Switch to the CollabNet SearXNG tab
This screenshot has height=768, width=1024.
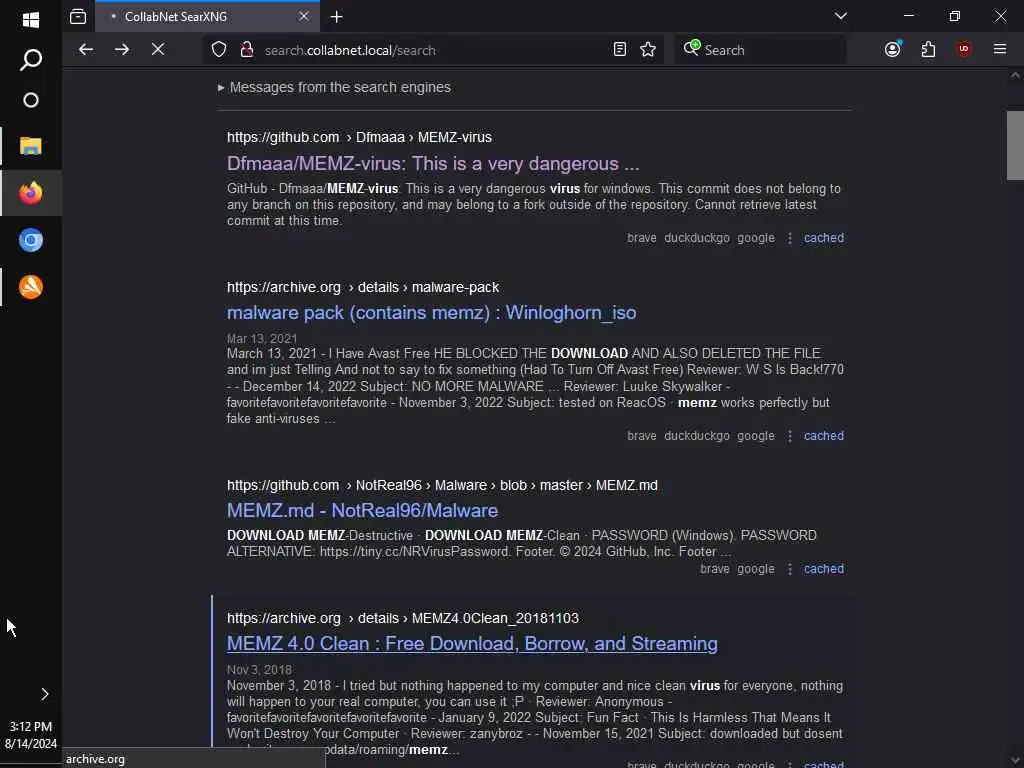coord(208,16)
